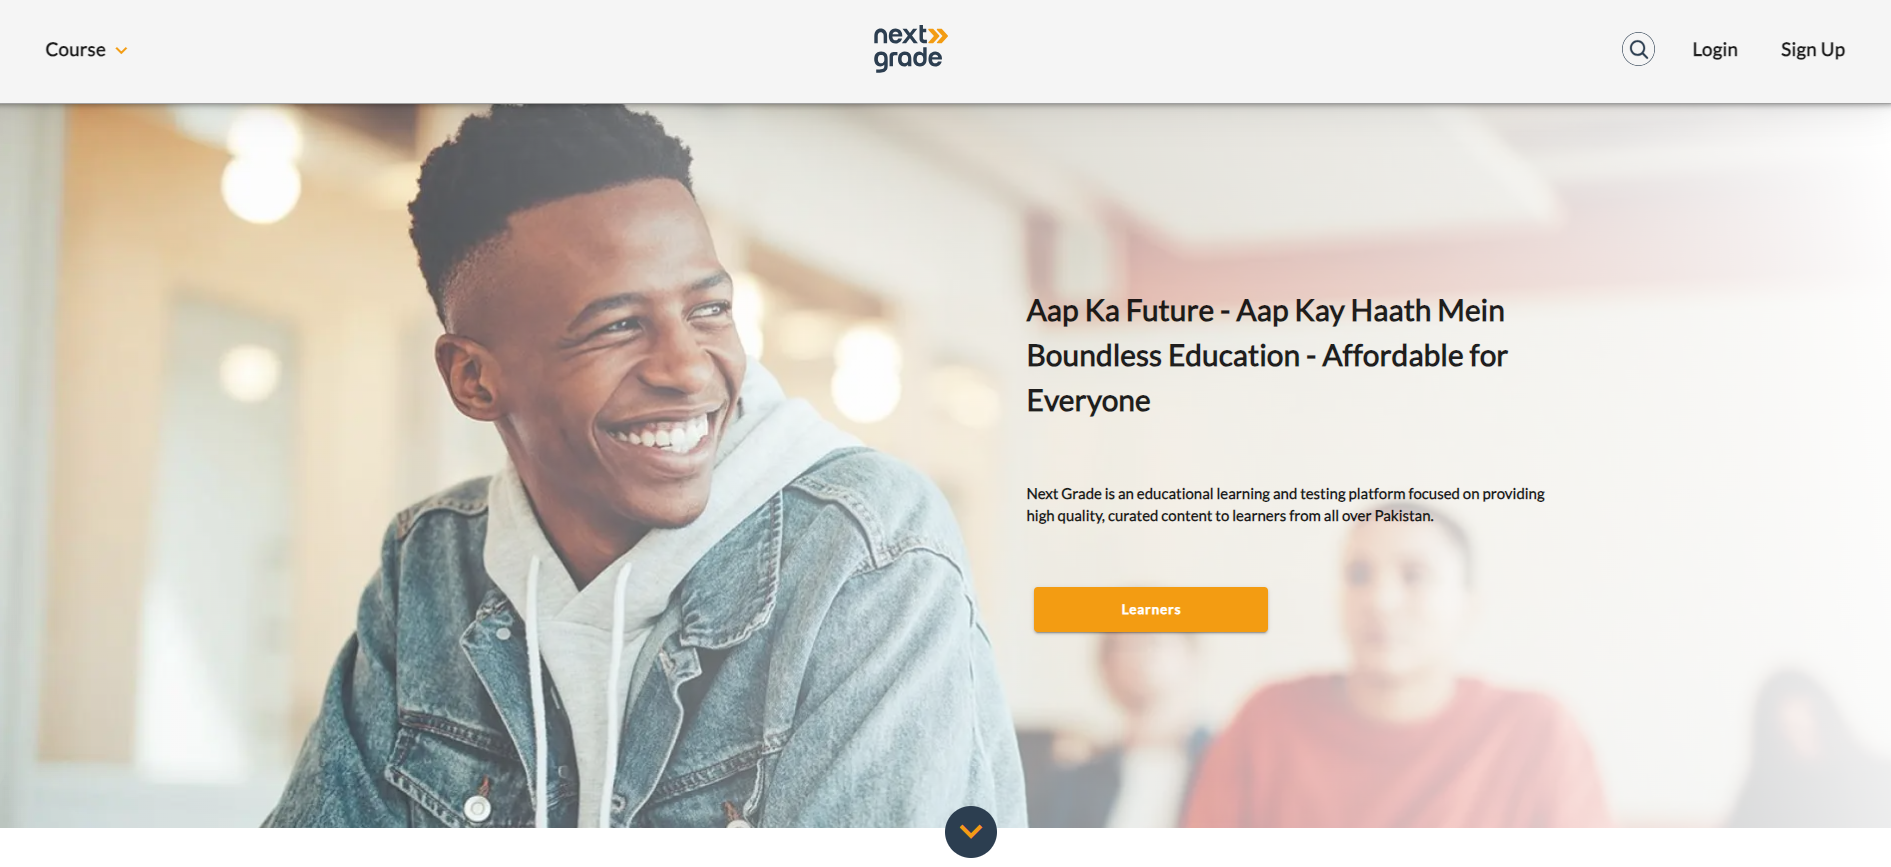
Task: Open the Sign Up page
Action: 1812,50
